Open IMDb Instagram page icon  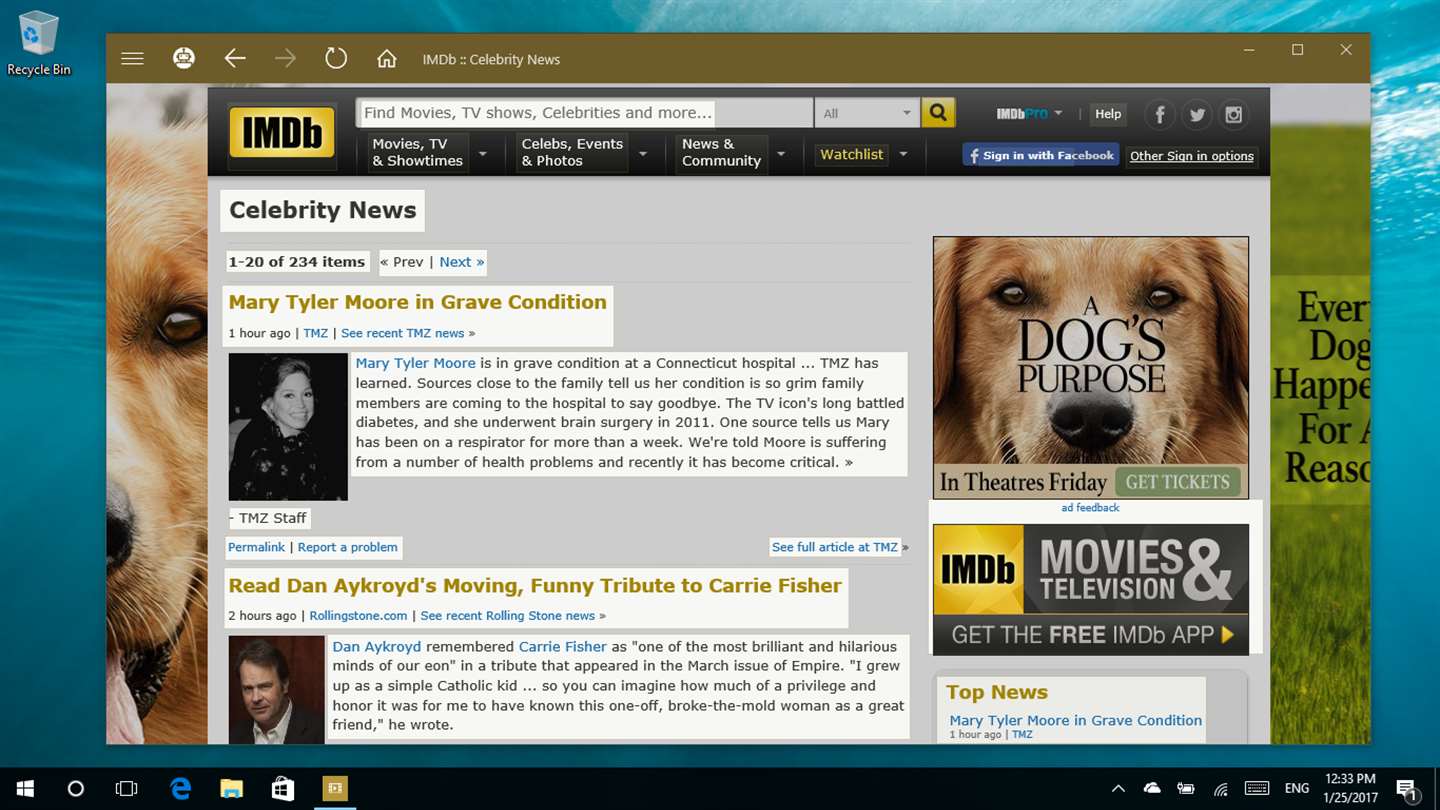pos(1234,114)
